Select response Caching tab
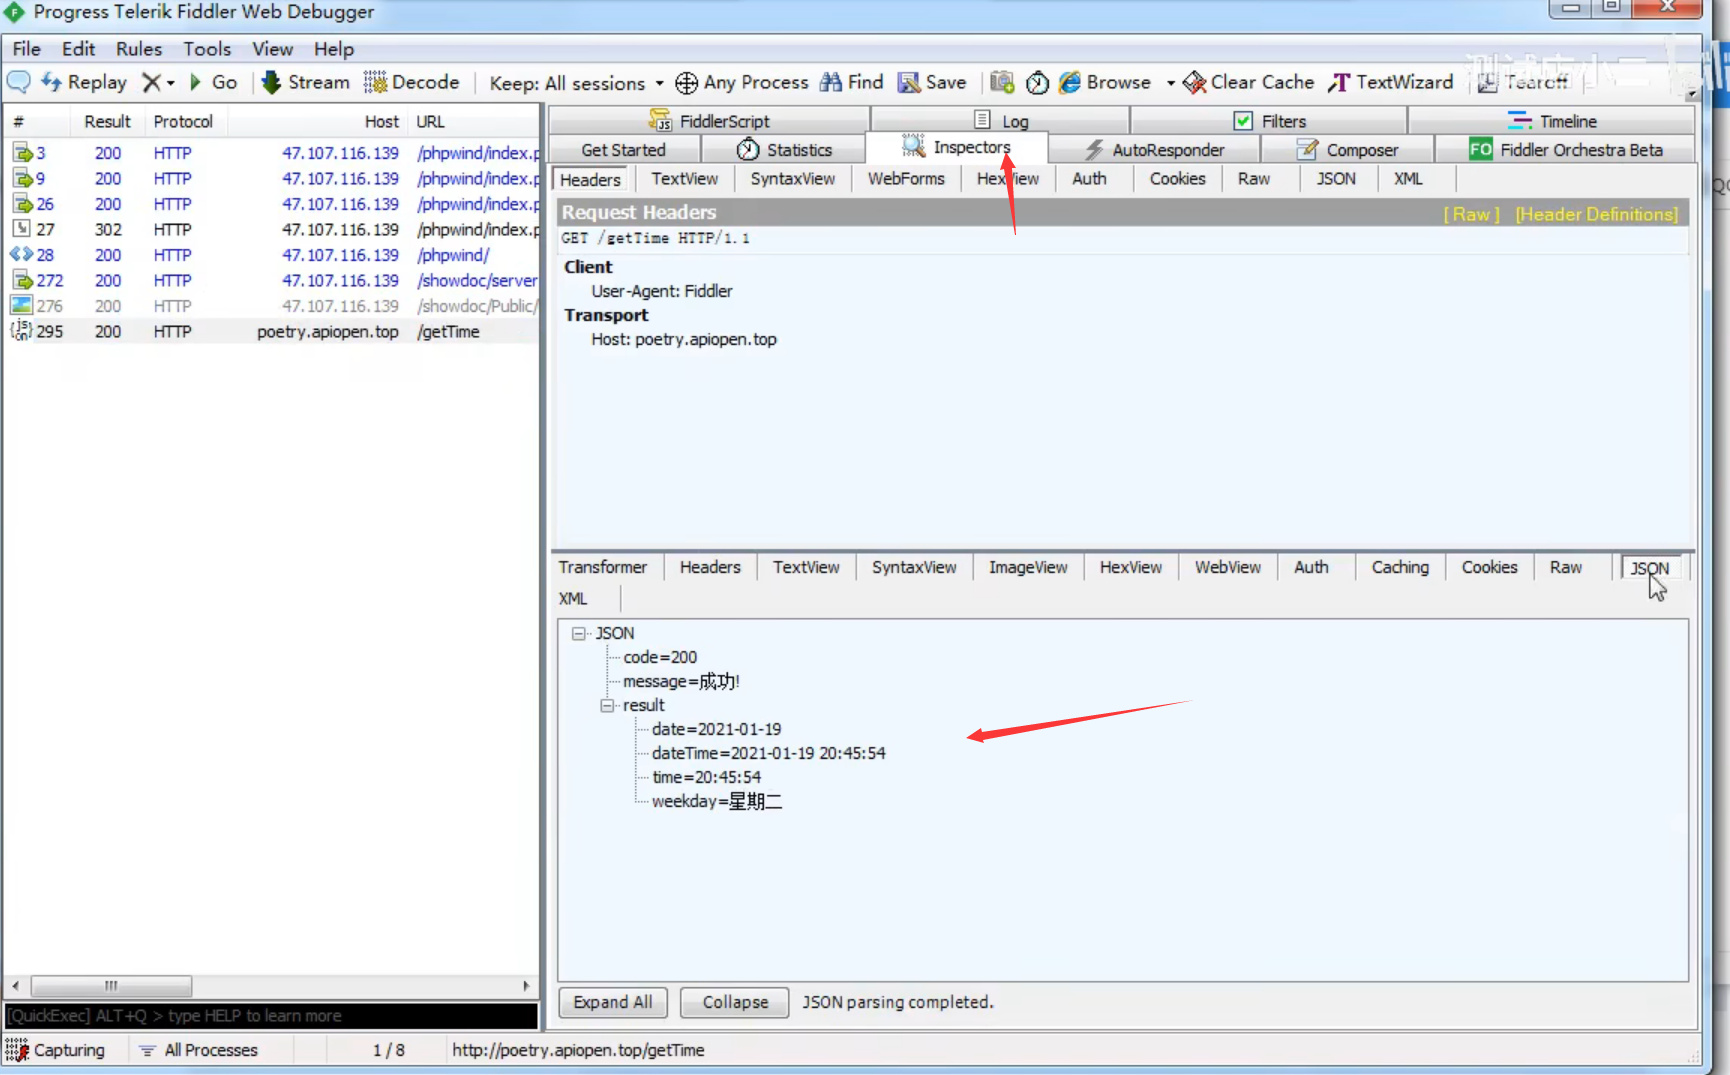 pyautogui.click(x=1400, y=567)
